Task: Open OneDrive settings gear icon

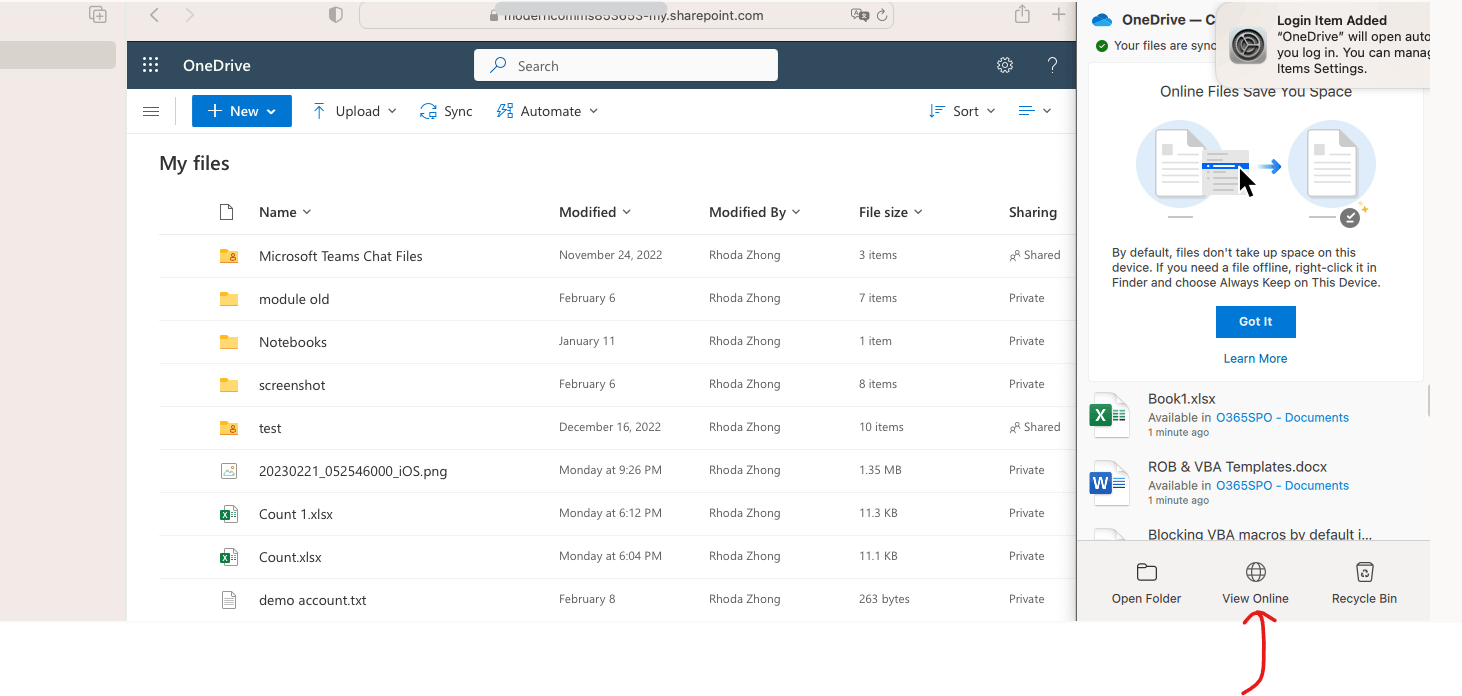Action: click(x=1005, y=66)
